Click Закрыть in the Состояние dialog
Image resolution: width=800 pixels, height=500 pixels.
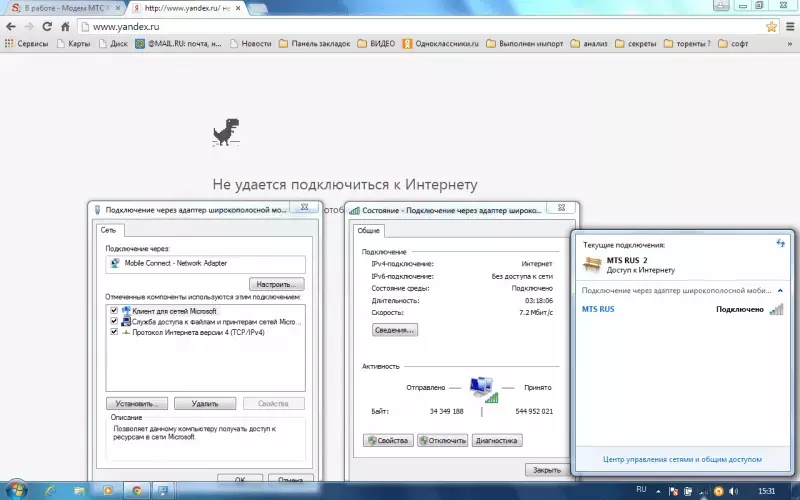(546, 470)
